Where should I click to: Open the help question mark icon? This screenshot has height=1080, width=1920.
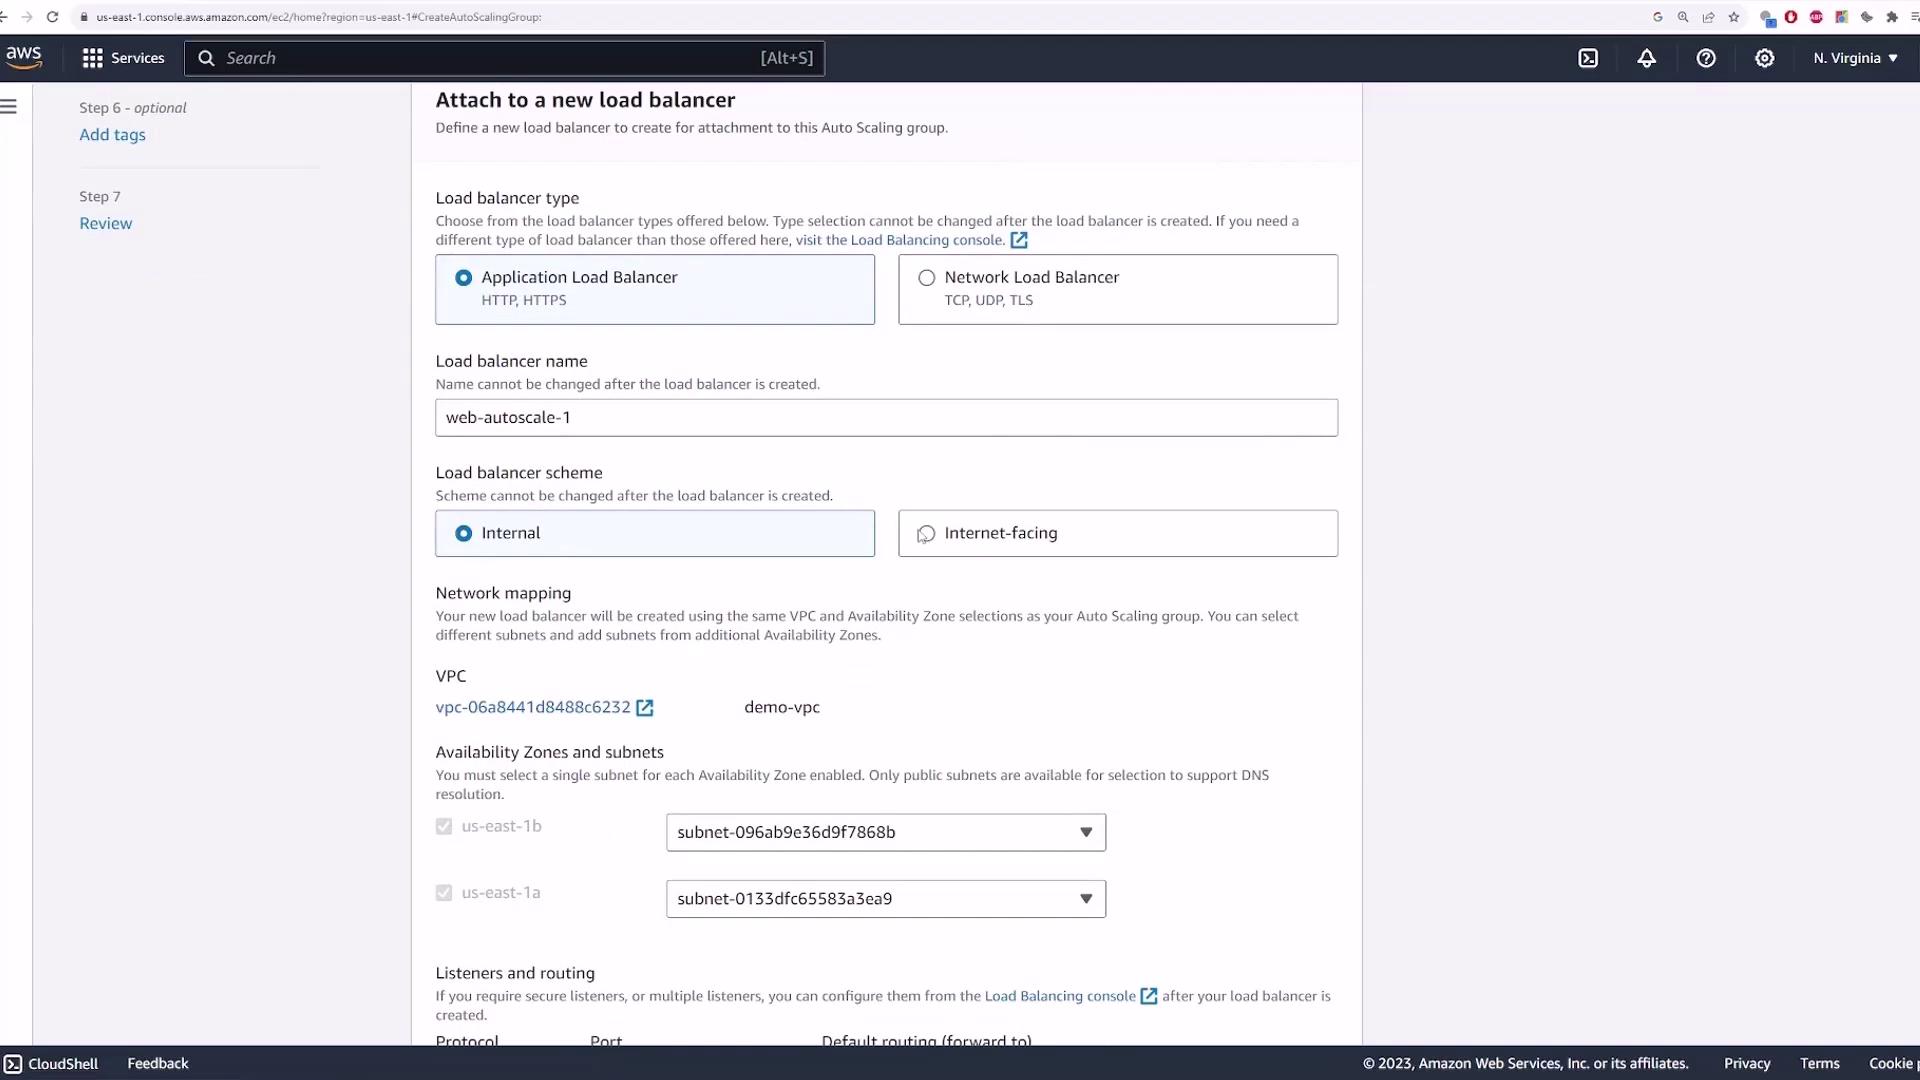tap(1706, 58)
